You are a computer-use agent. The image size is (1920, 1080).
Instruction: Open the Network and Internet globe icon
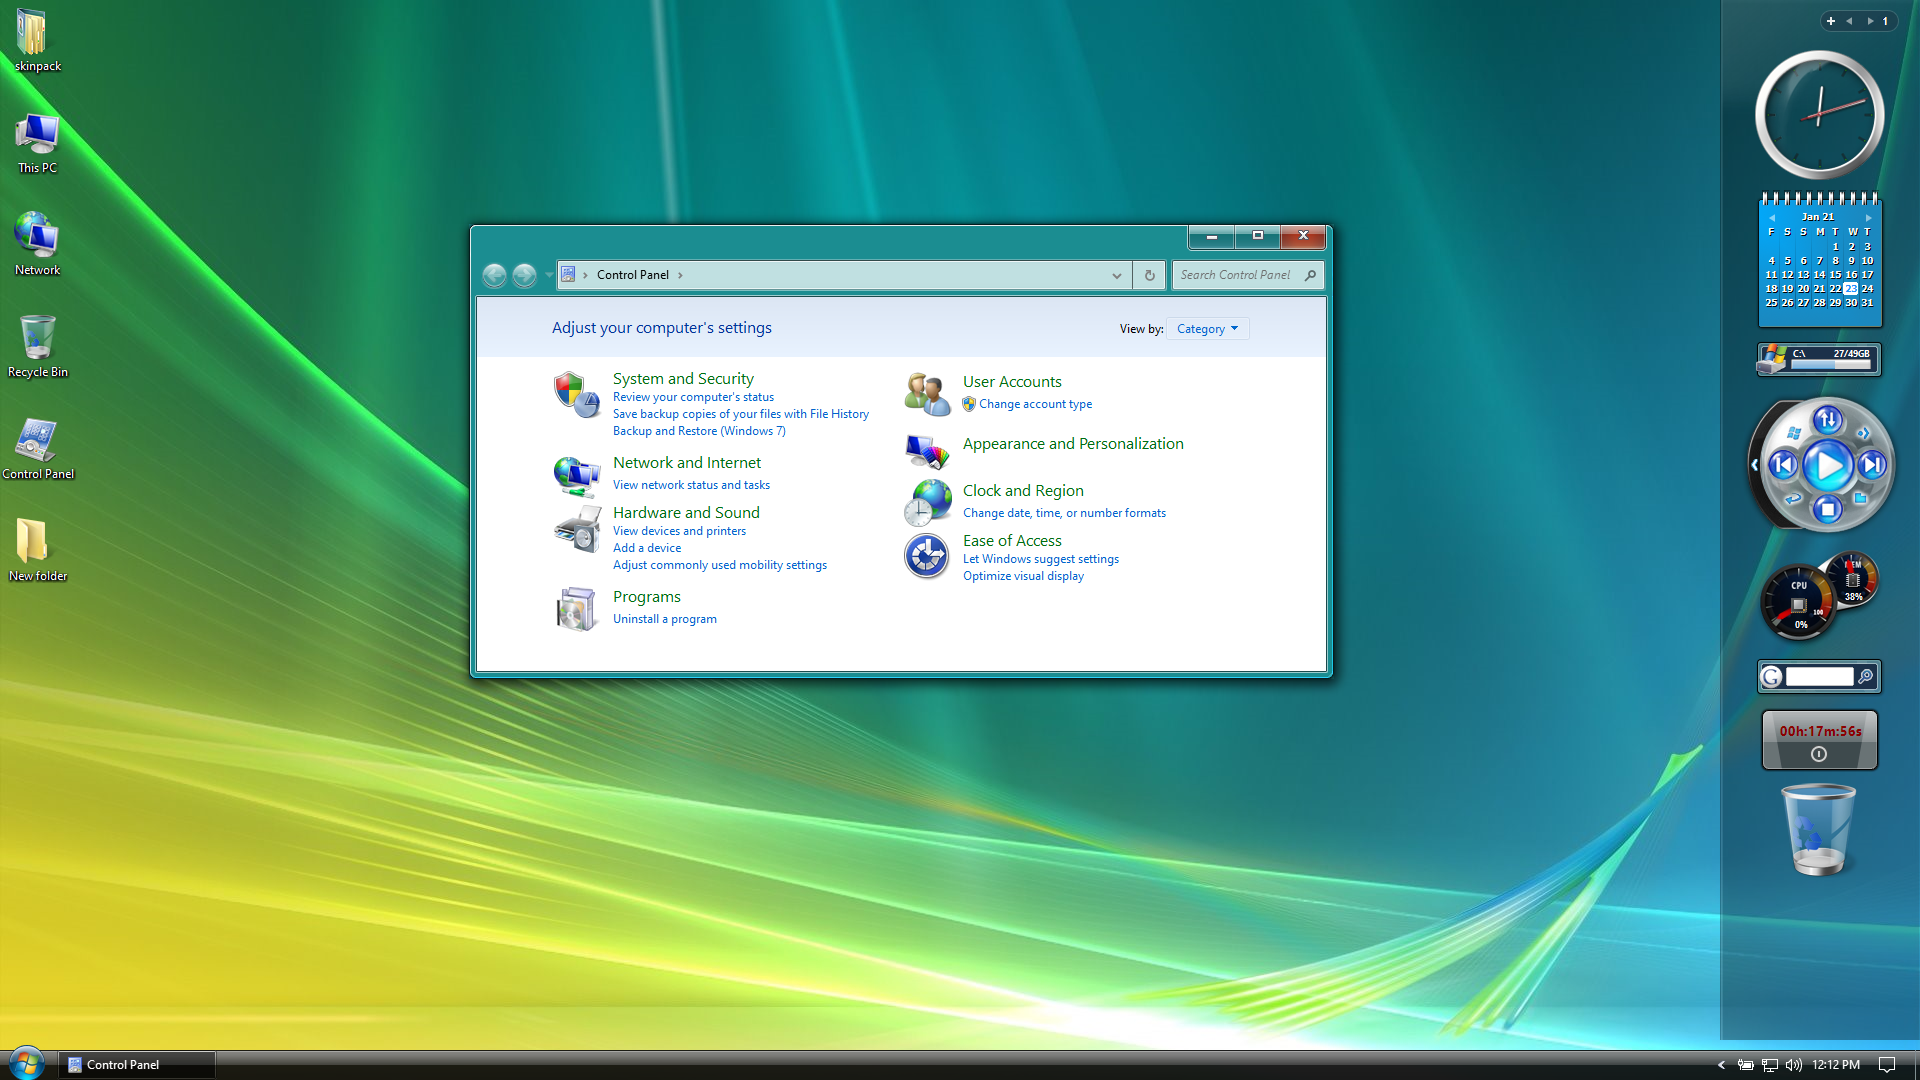576,476
